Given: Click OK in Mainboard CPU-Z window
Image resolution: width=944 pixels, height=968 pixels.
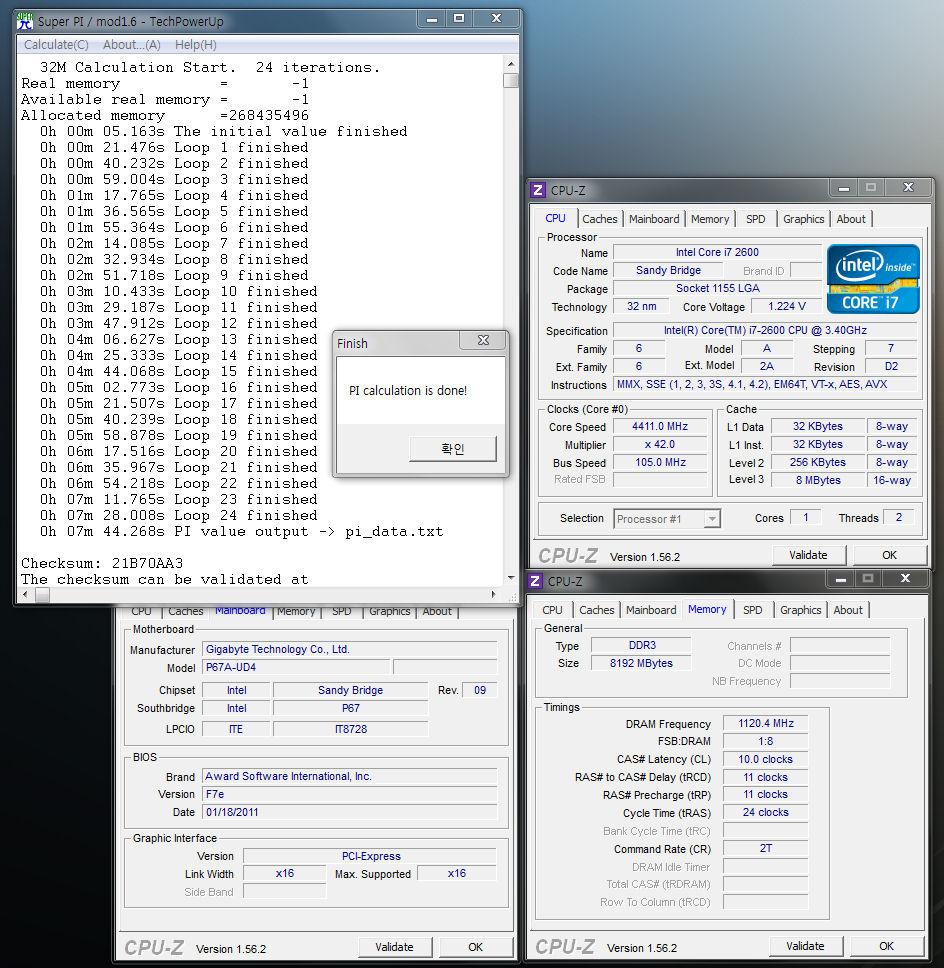Looking at the screenshot, I should 475,947.
